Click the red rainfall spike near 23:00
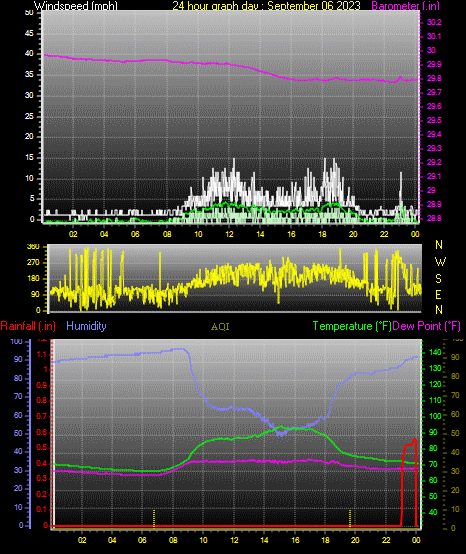 pyautogui.click(x=409, y=483)
